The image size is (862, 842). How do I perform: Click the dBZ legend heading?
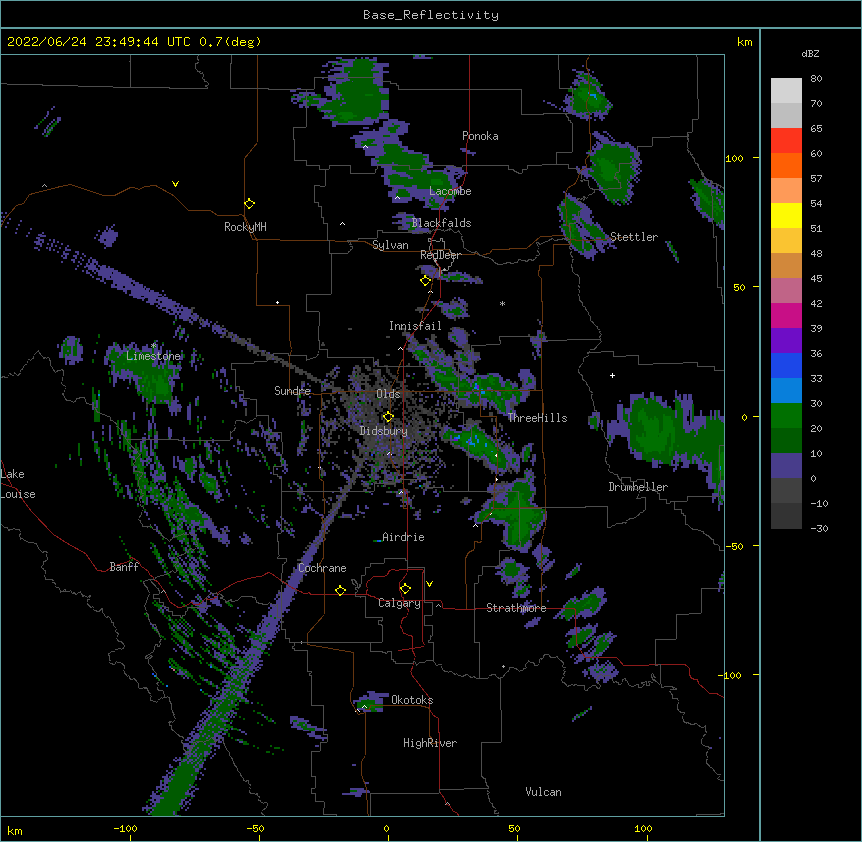(810, 53)
